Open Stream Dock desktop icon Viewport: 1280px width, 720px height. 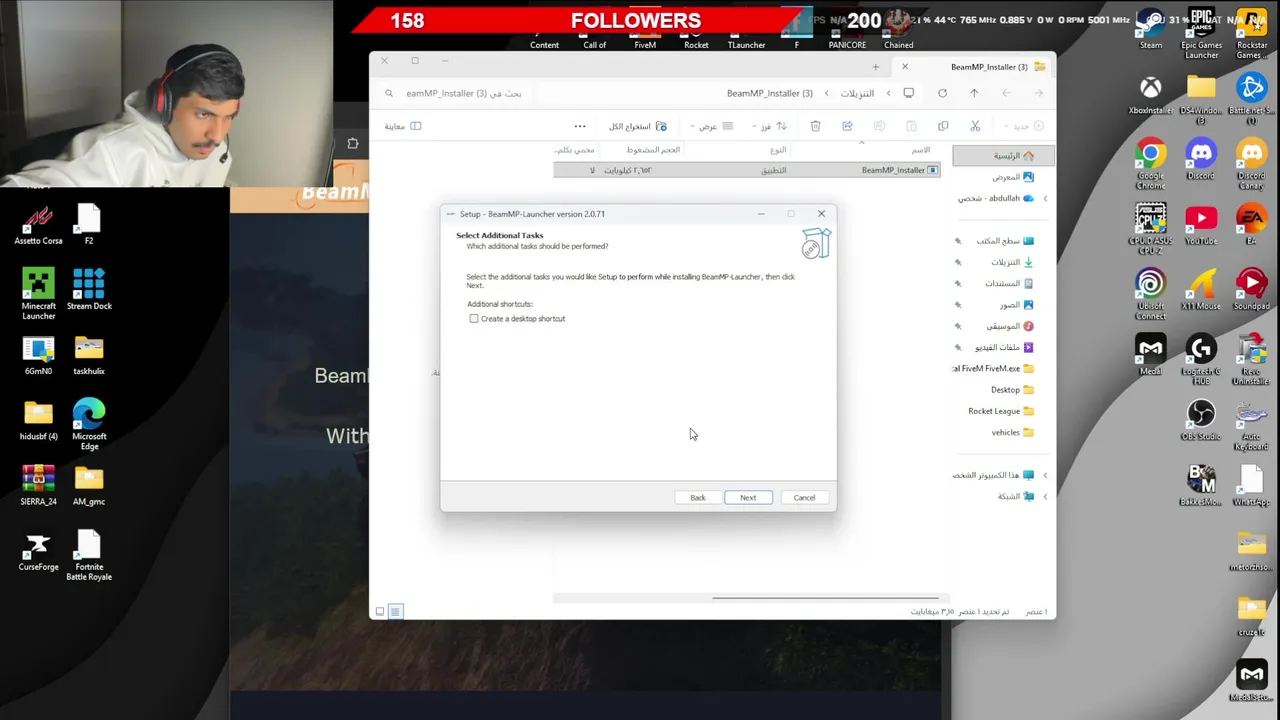(x=89, y=290)
